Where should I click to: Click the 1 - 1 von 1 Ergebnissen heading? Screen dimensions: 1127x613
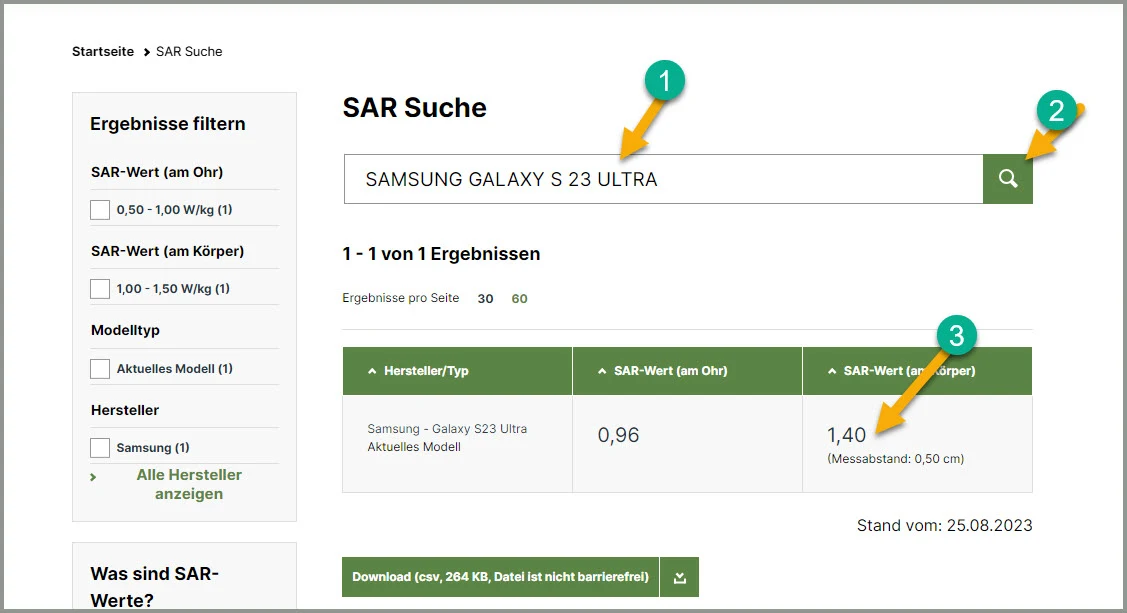tap(441, 254)
